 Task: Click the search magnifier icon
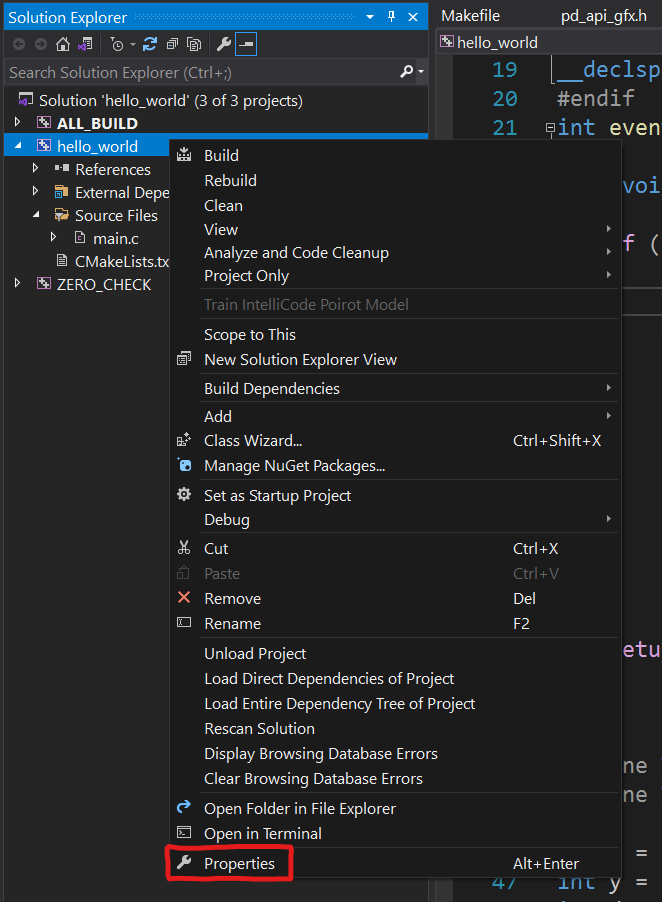(x=407, y=72)
